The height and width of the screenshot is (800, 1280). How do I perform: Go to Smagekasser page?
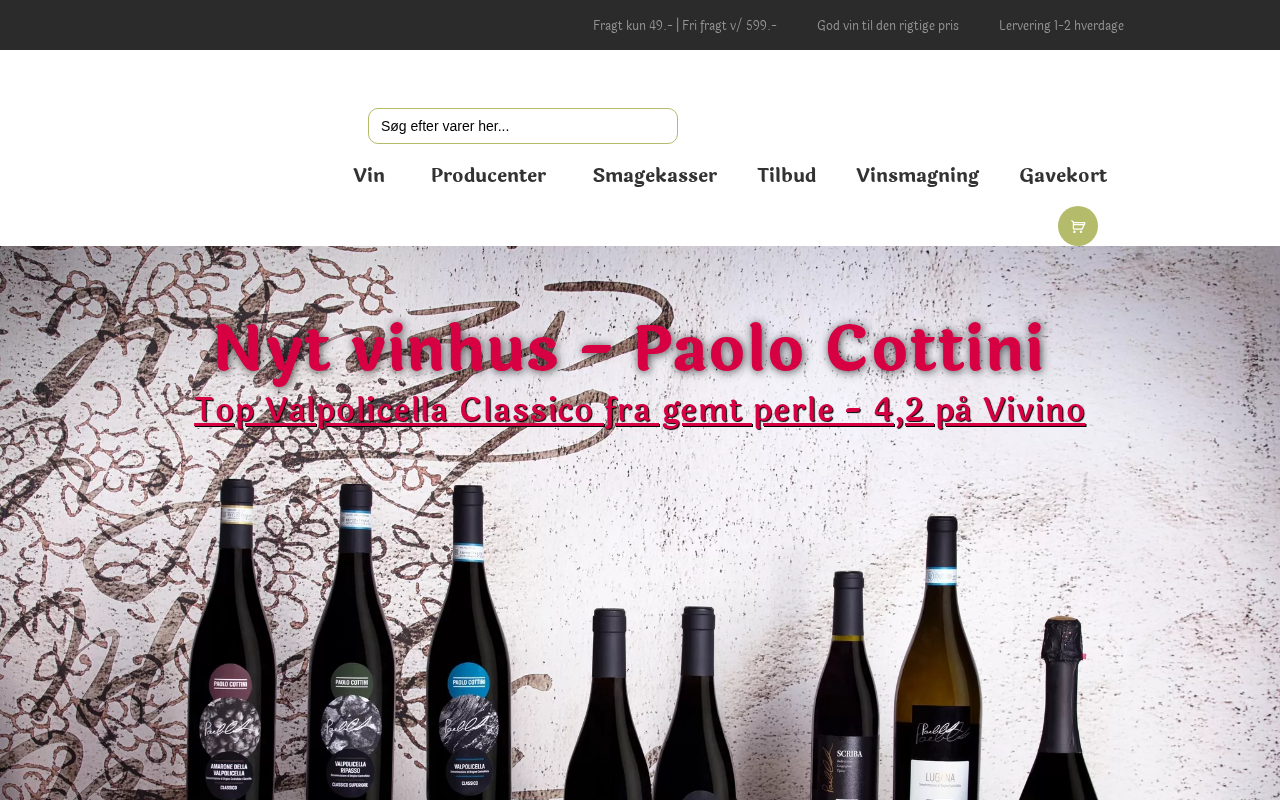654,175
